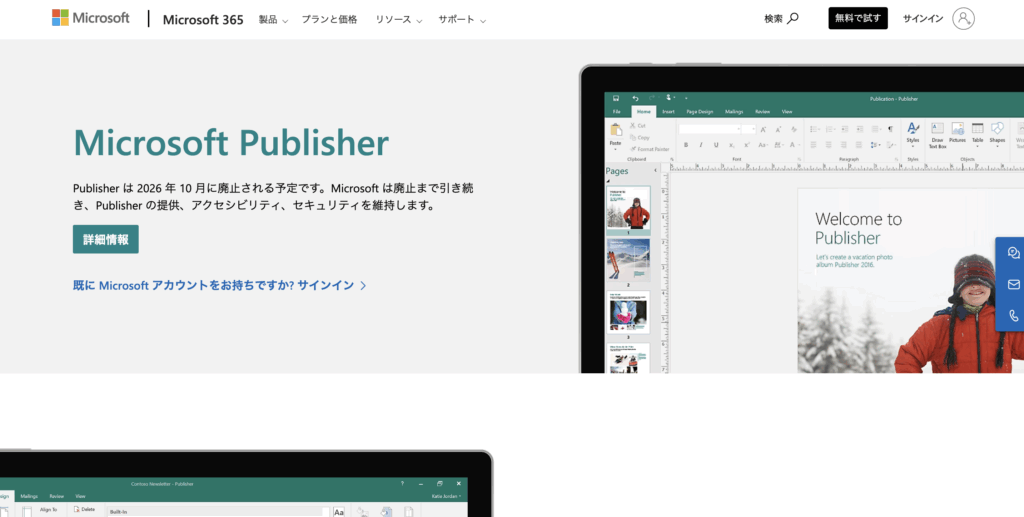Open the Katie Jordan account dropdown
Screen dimensions: 1024x517
[447, 496]
